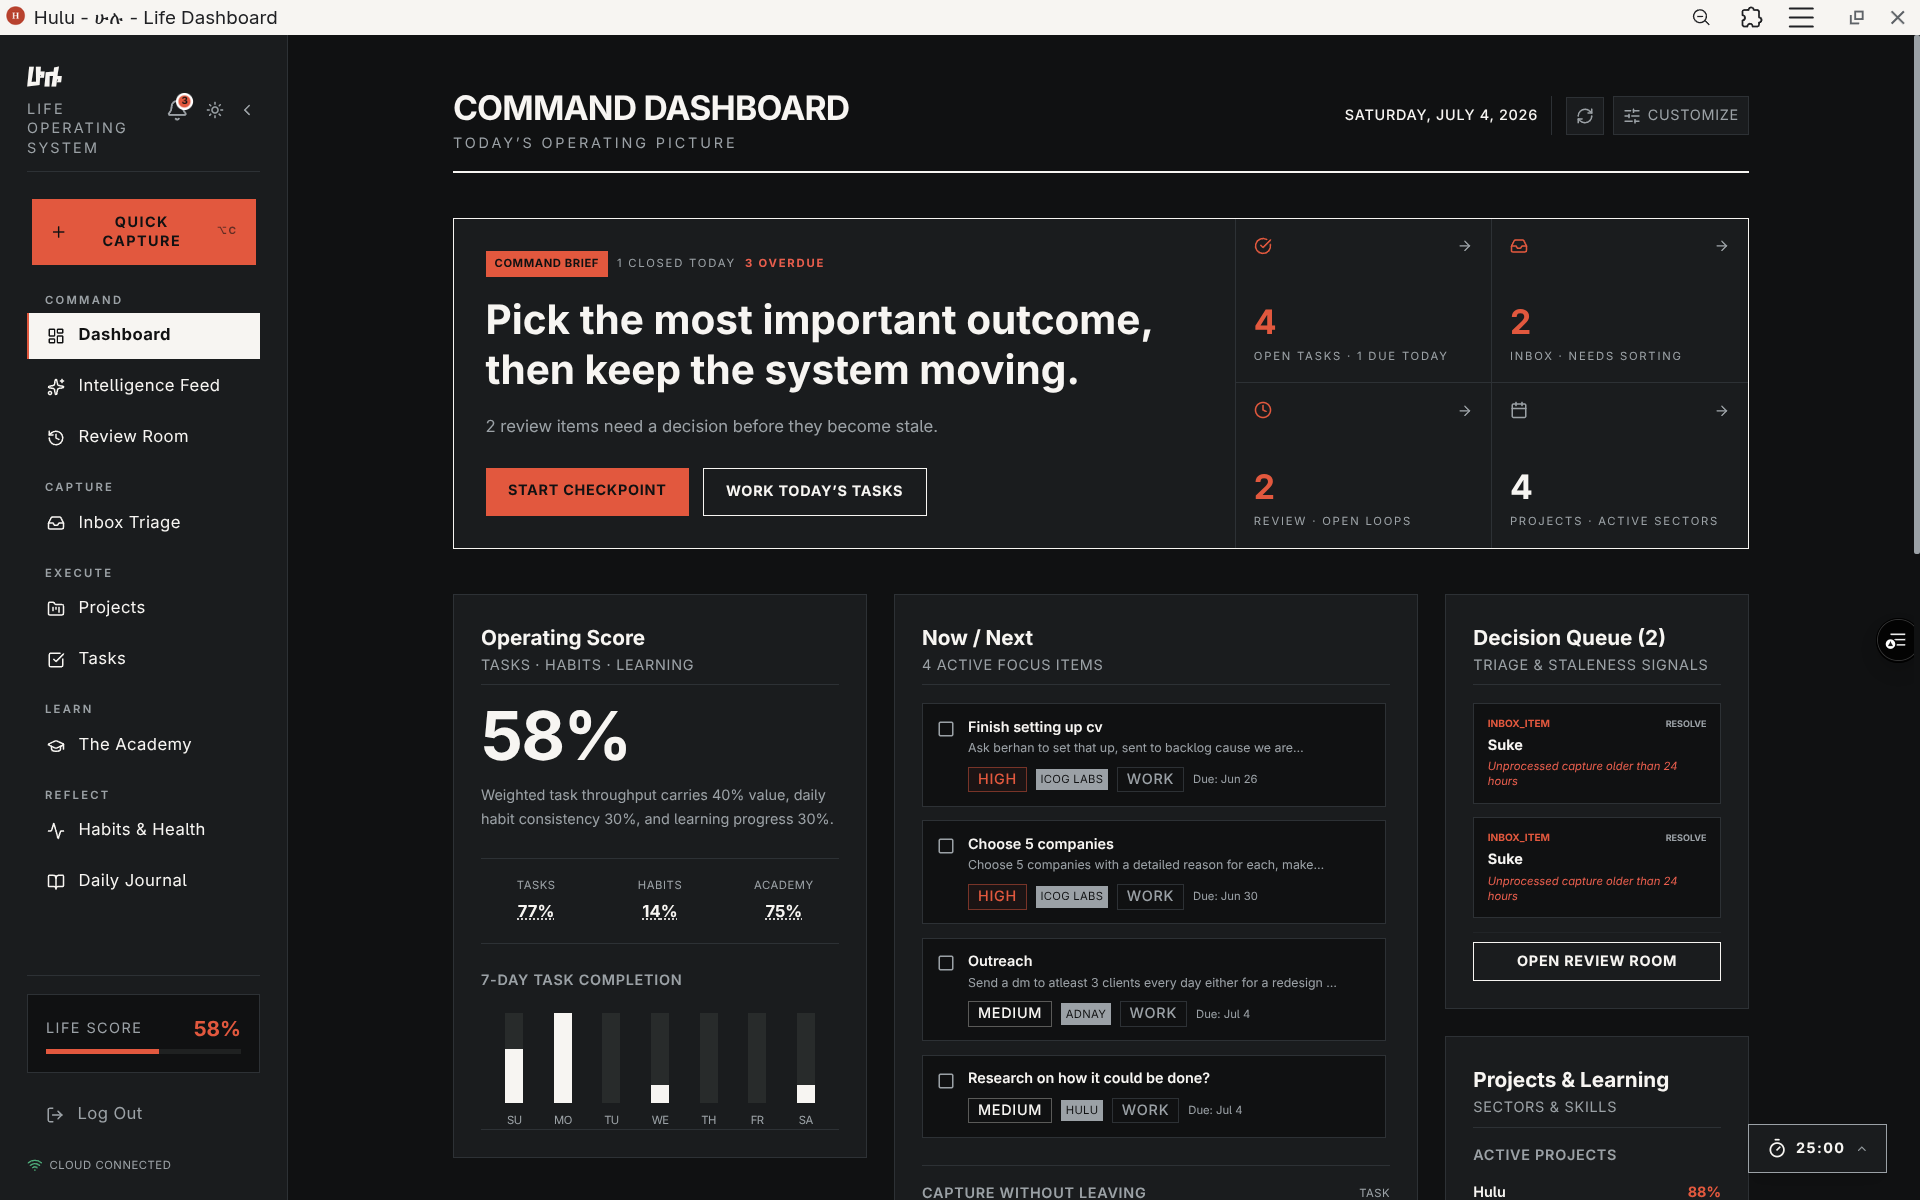1920x1200 pixels.
Task: Check off Choose 5 companies task
Action: pyautogui.click(x=946, y=846)
